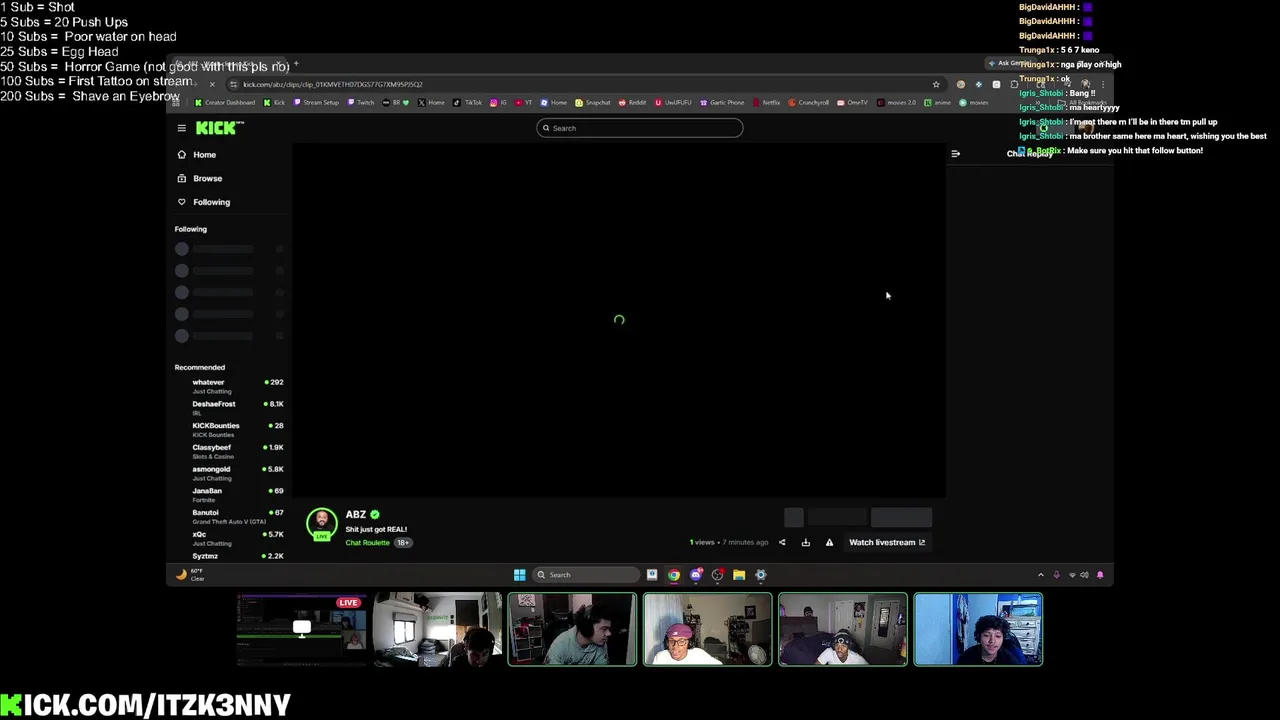Open recommended channel Classybeef
Screen dimensions: 1280x720
click(229, 451)
